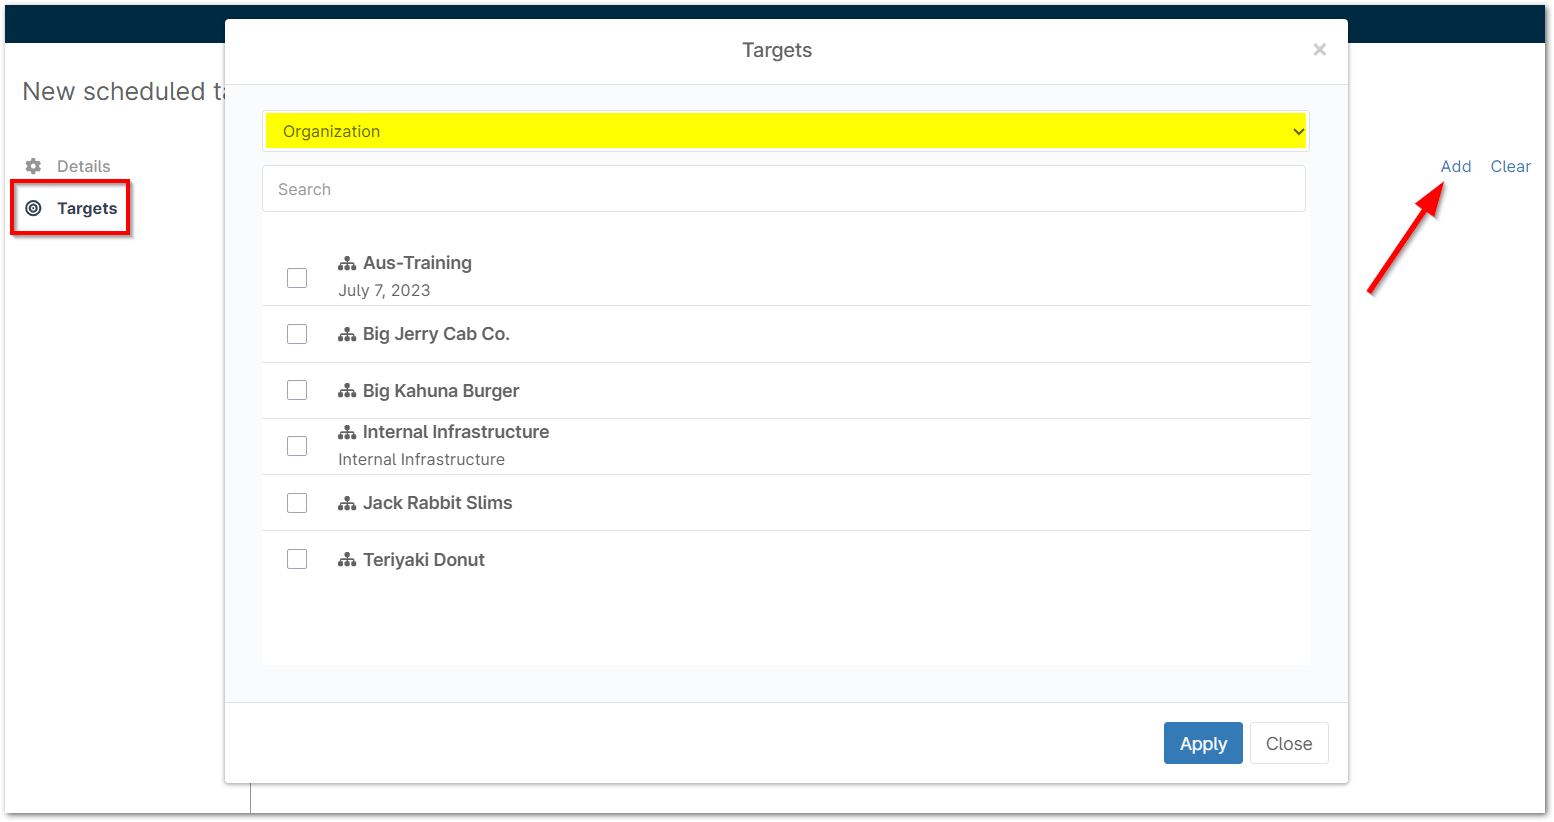Screen dimensions: 1554x822
Task: Tick the Big Kahuna Burger checkbox
Action: pos(297,390)
